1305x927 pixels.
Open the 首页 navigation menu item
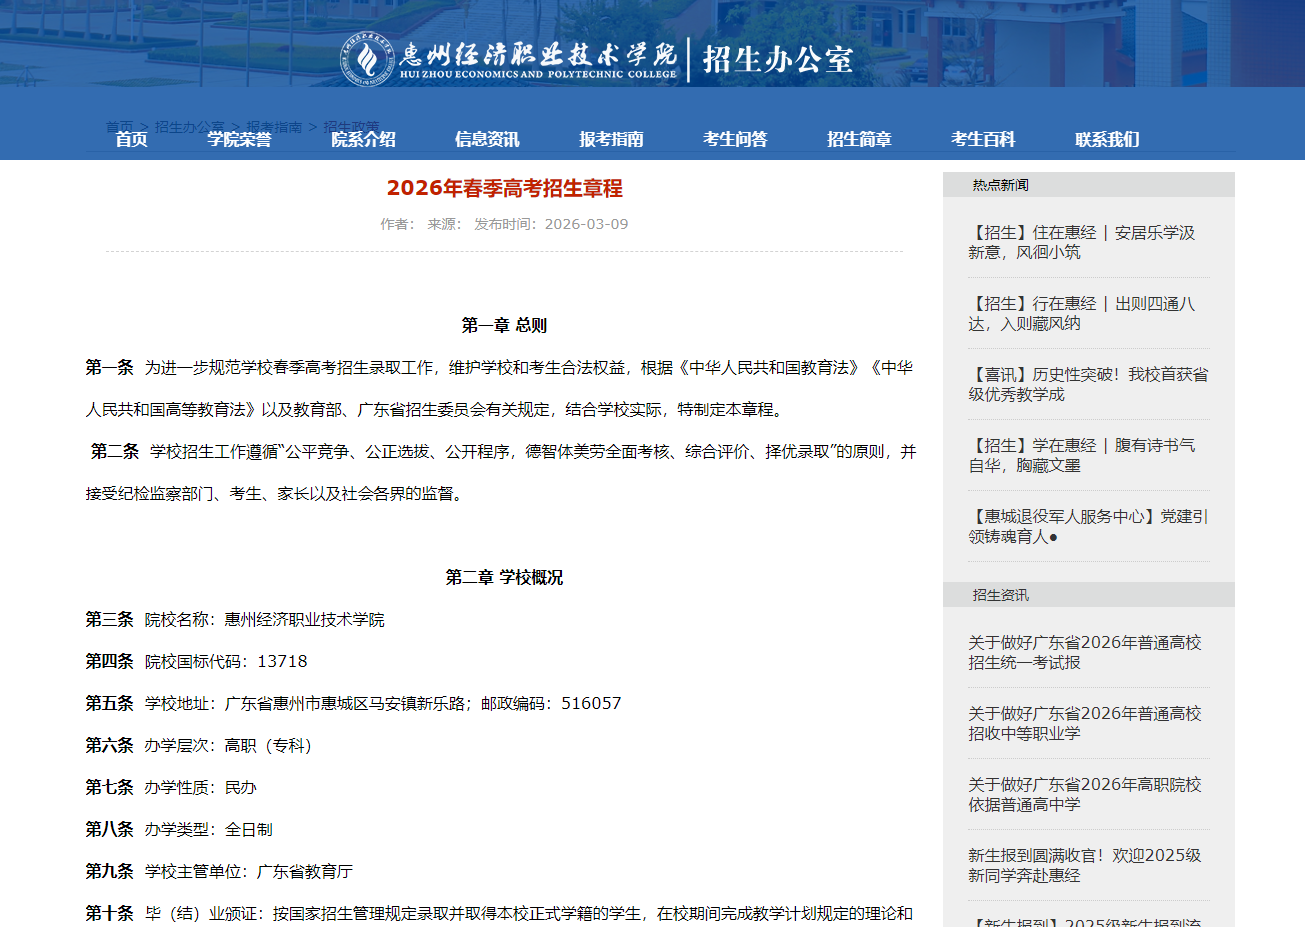130,140
